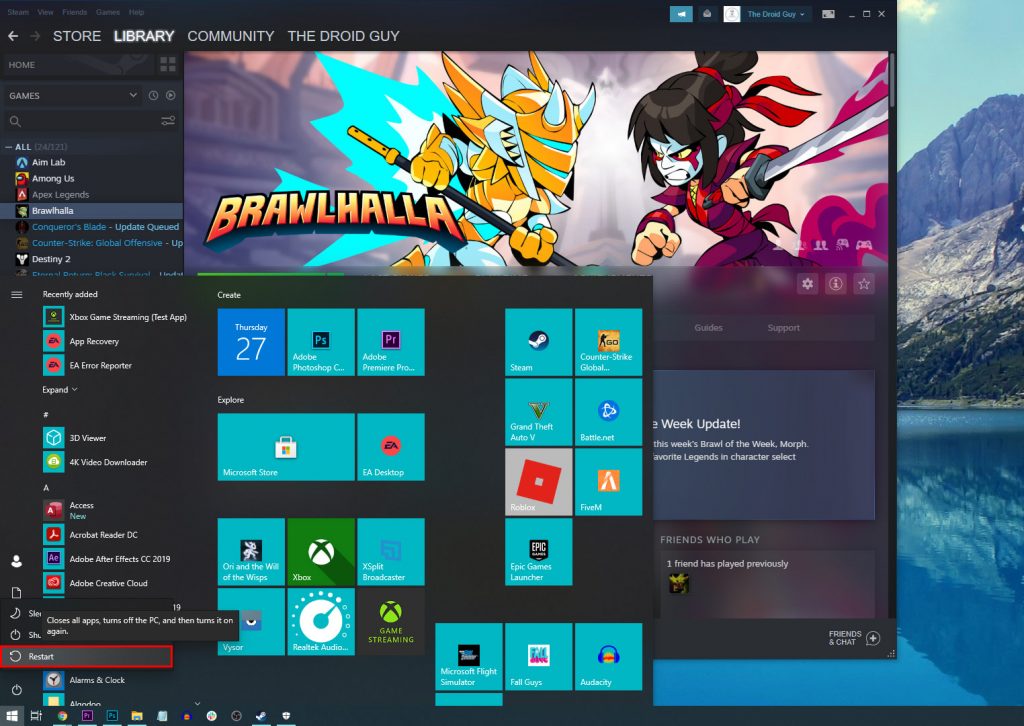This screenshot has height=726, width=1024.
Task: Open the Fall Guys tile
Action: click(539, 657)
